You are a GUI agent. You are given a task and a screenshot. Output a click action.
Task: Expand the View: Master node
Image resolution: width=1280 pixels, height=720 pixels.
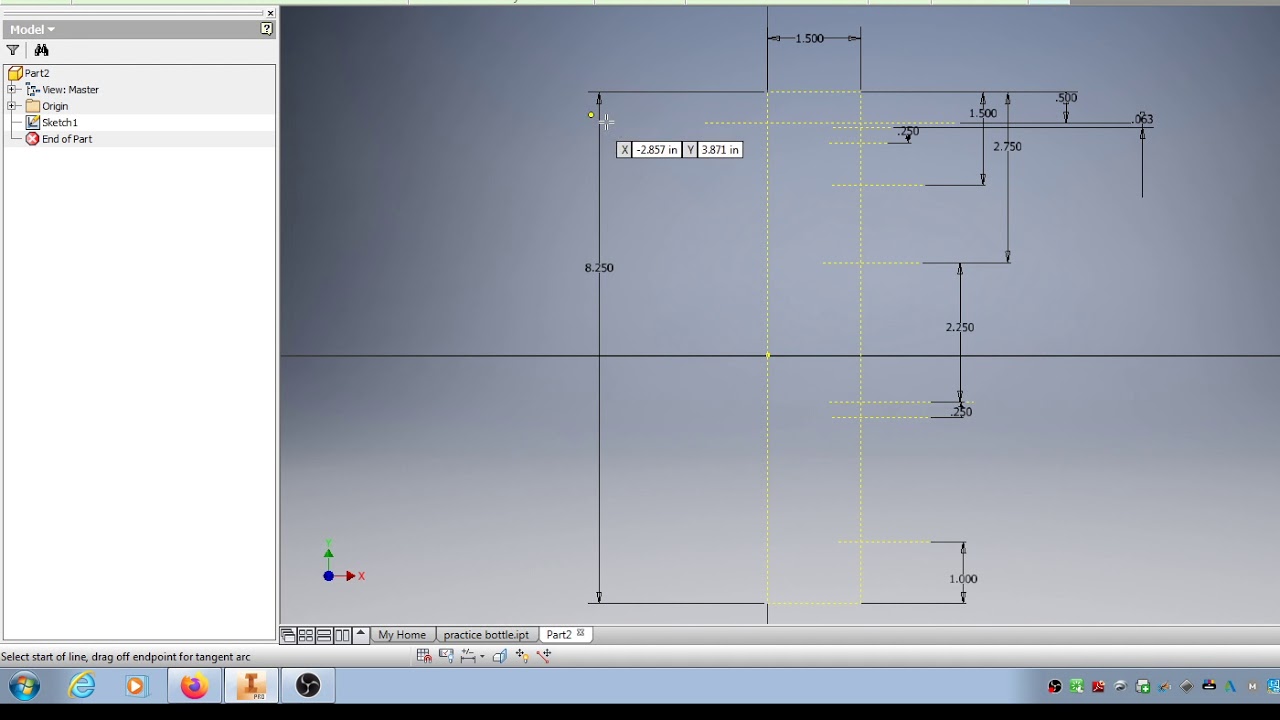(12, 90)
